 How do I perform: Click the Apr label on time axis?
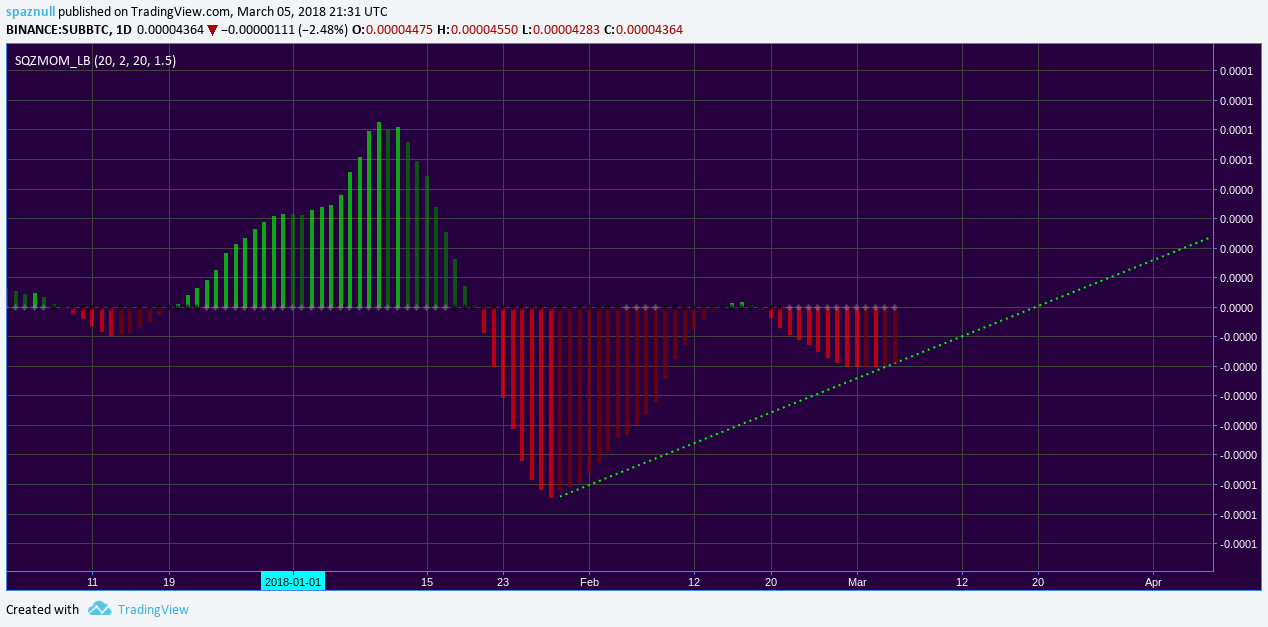click(x=1152, y=581)
